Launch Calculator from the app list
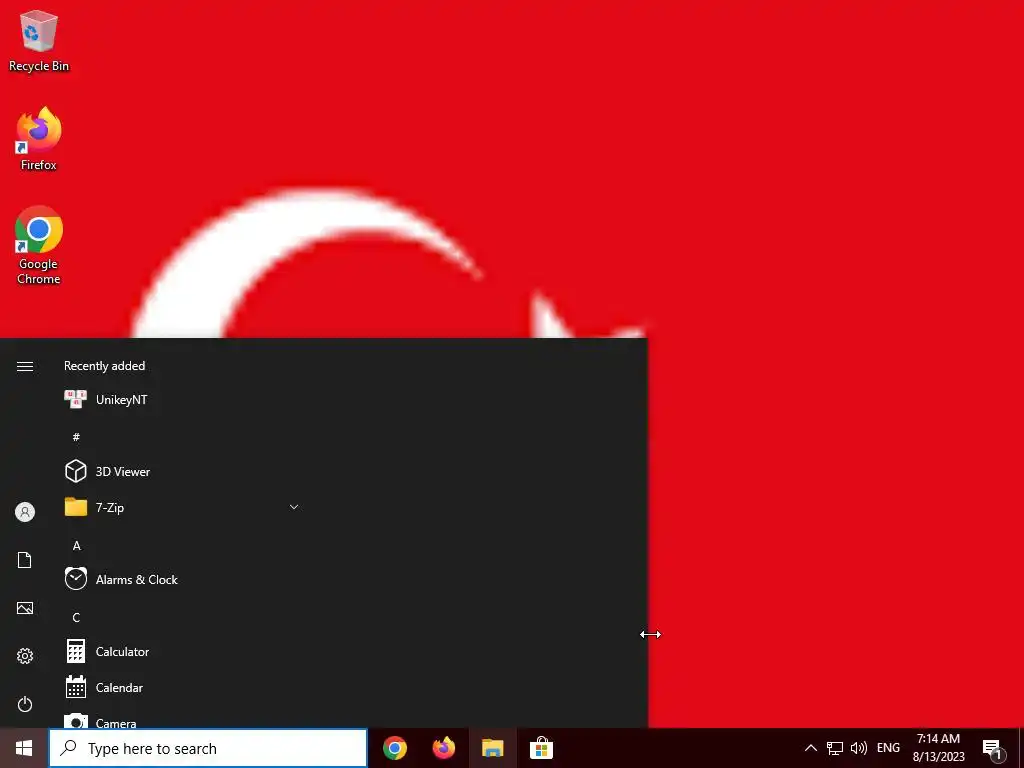This screenshot has width=1024, height=768. pos(183,652)
